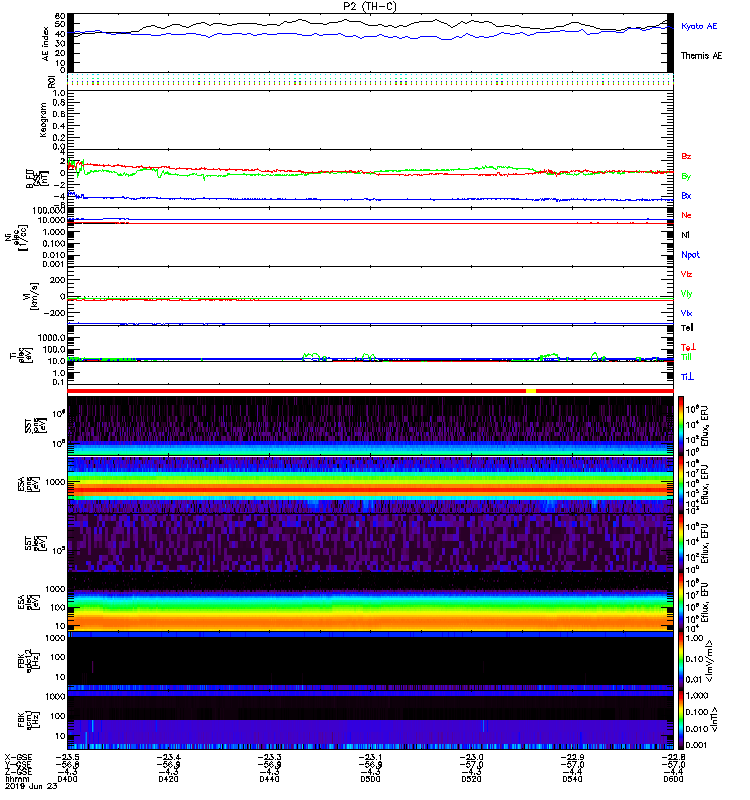Click the 2019 Jun 23 date label
The height and width of the screenshot is (800, 750).
31,786
